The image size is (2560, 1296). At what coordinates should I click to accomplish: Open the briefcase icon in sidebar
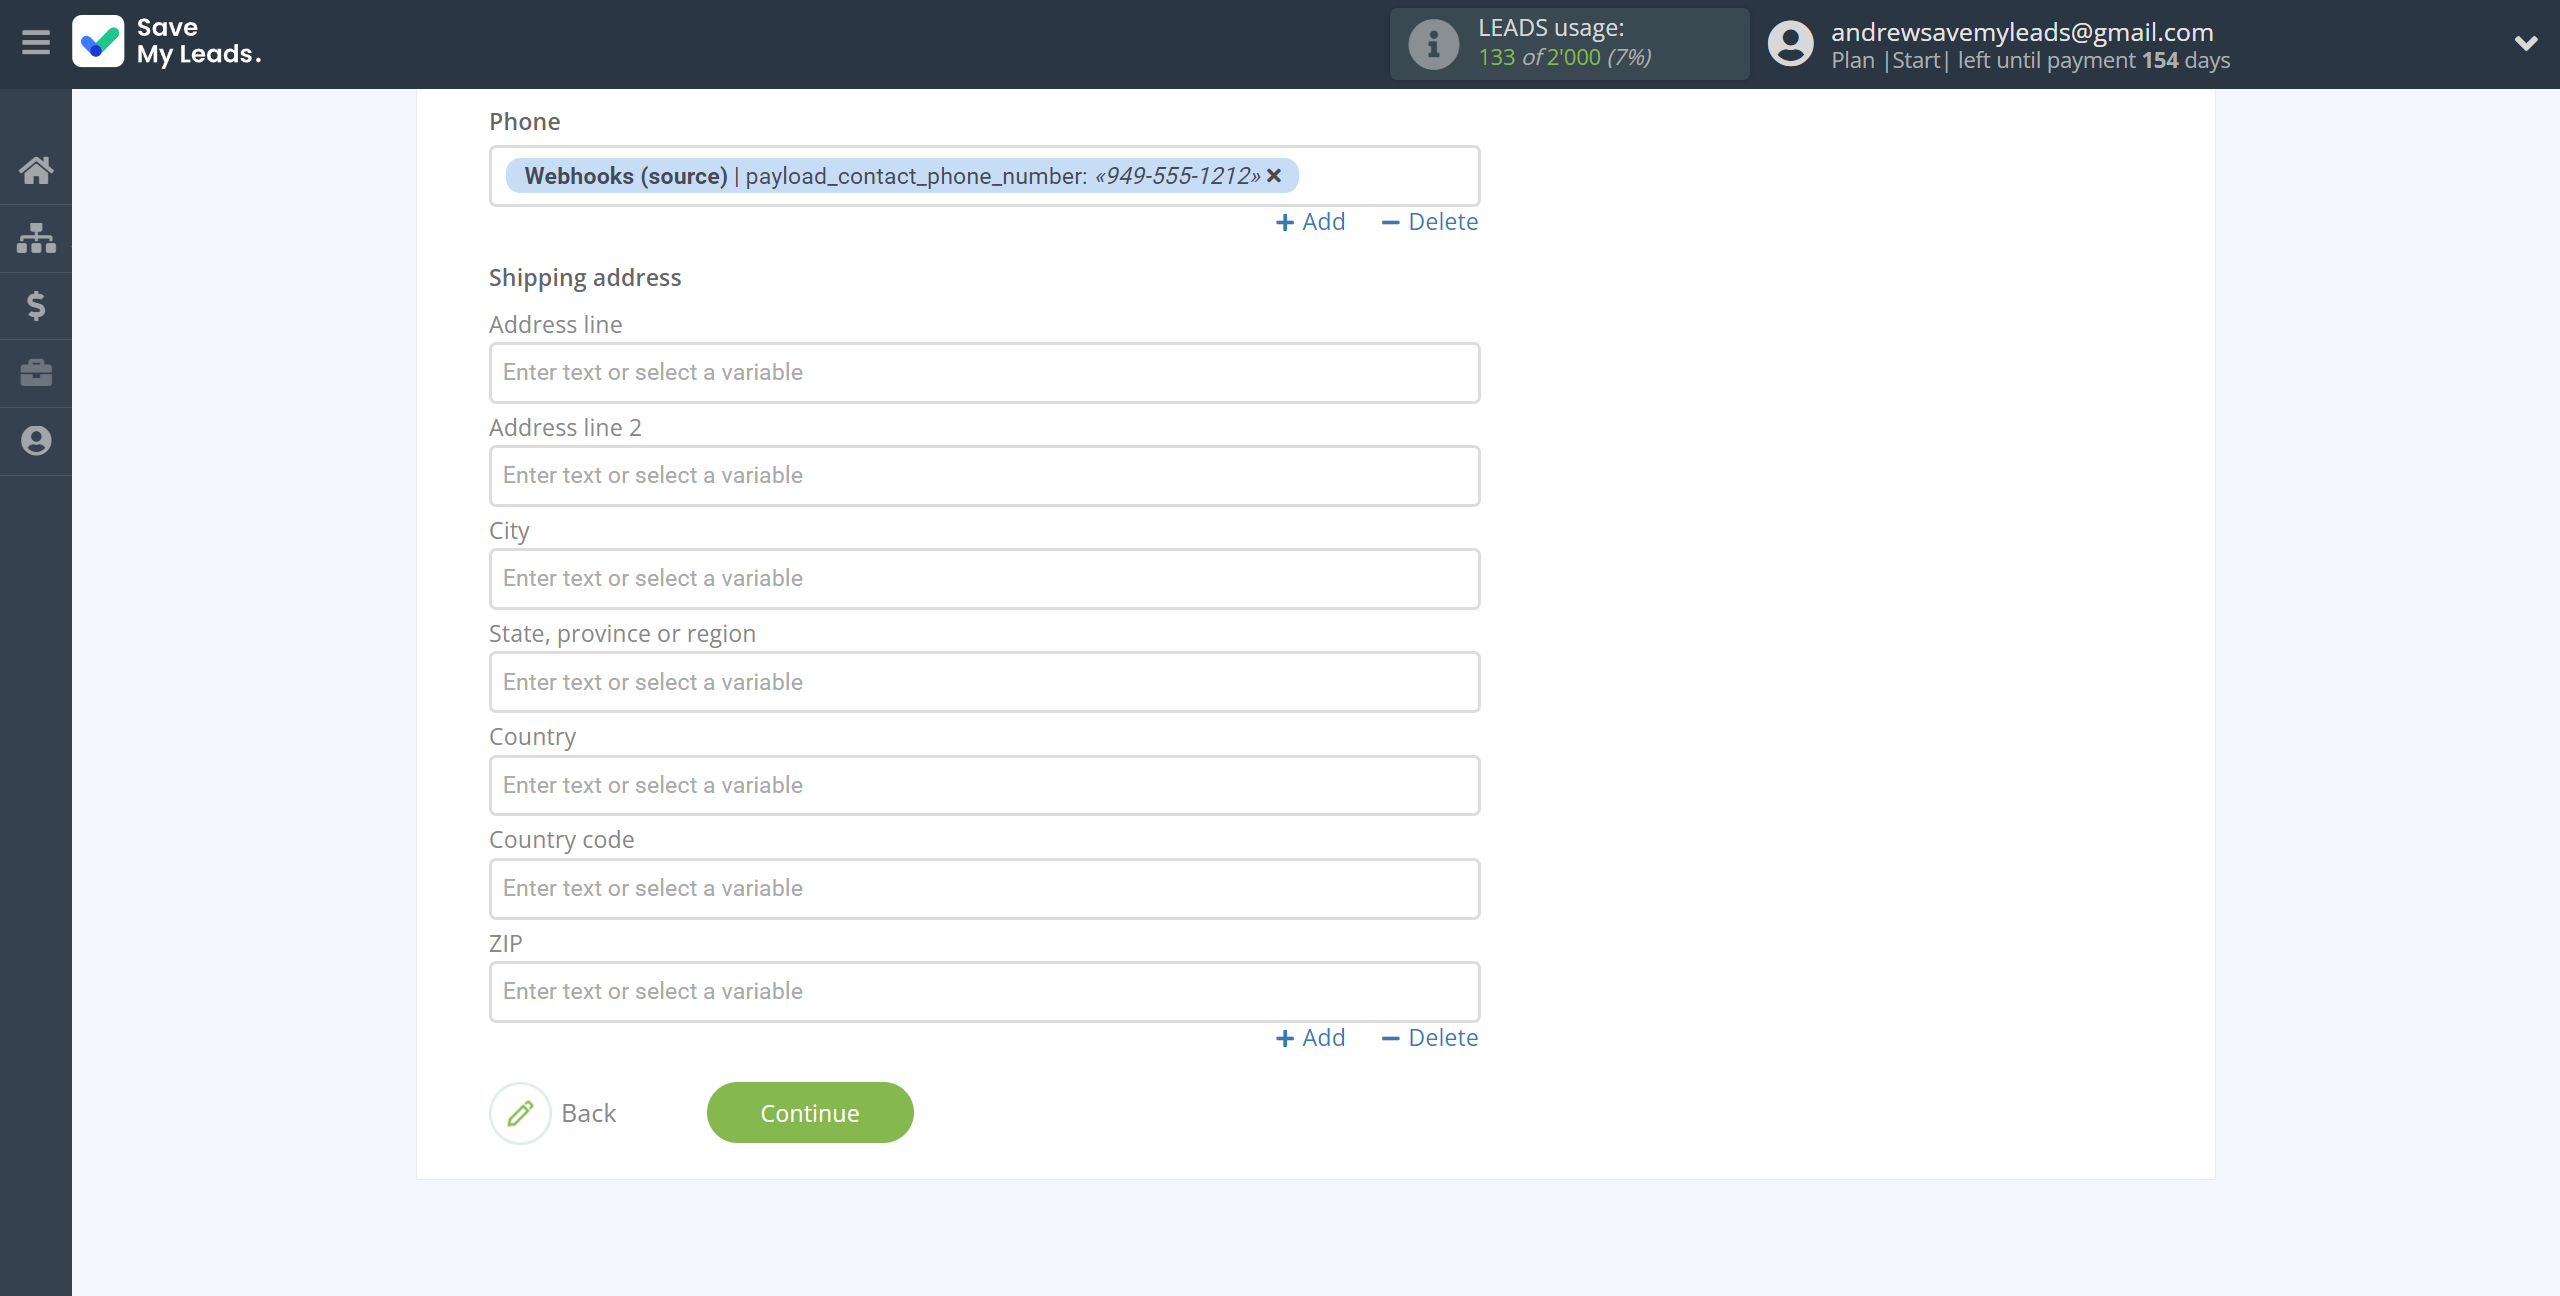(x=36, y=373)
